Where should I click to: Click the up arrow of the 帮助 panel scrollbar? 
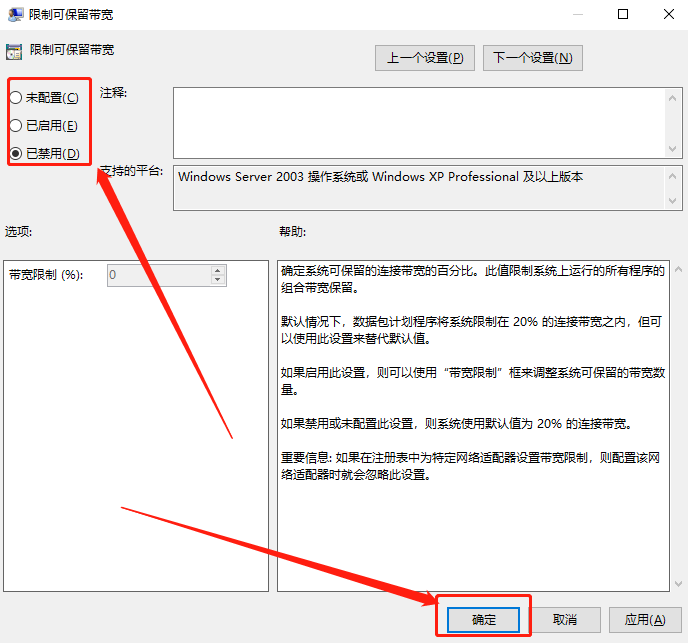coord(678,269)
